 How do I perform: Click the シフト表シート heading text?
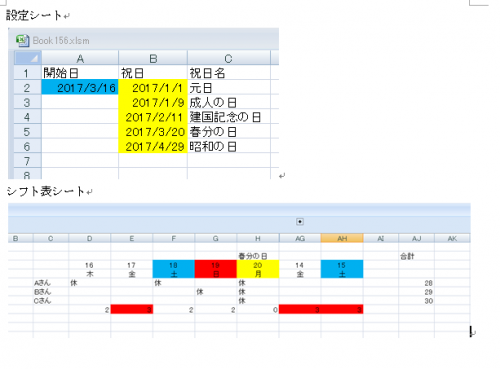coord(45,191)
